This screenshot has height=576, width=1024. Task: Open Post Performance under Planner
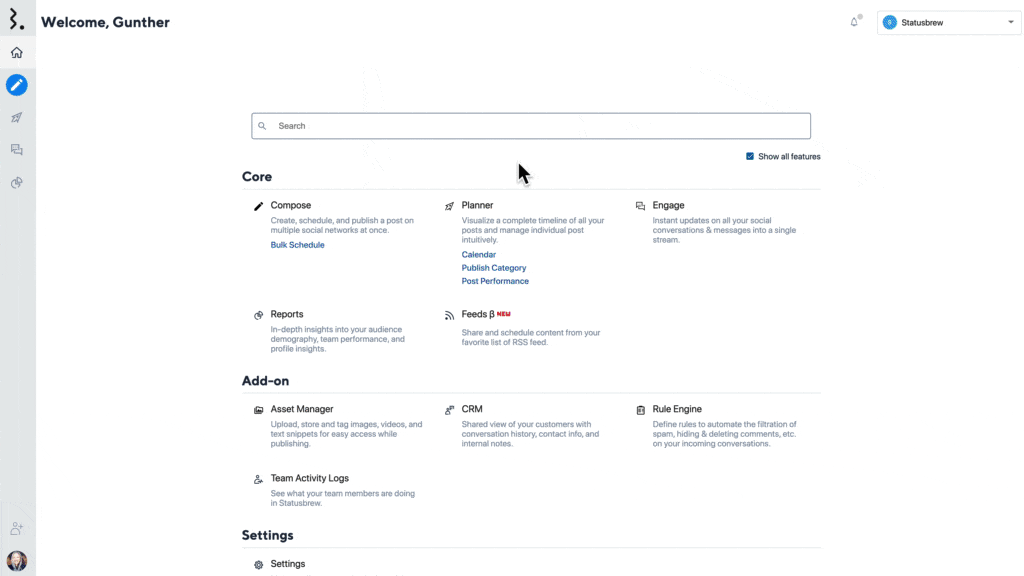(495, 281)
